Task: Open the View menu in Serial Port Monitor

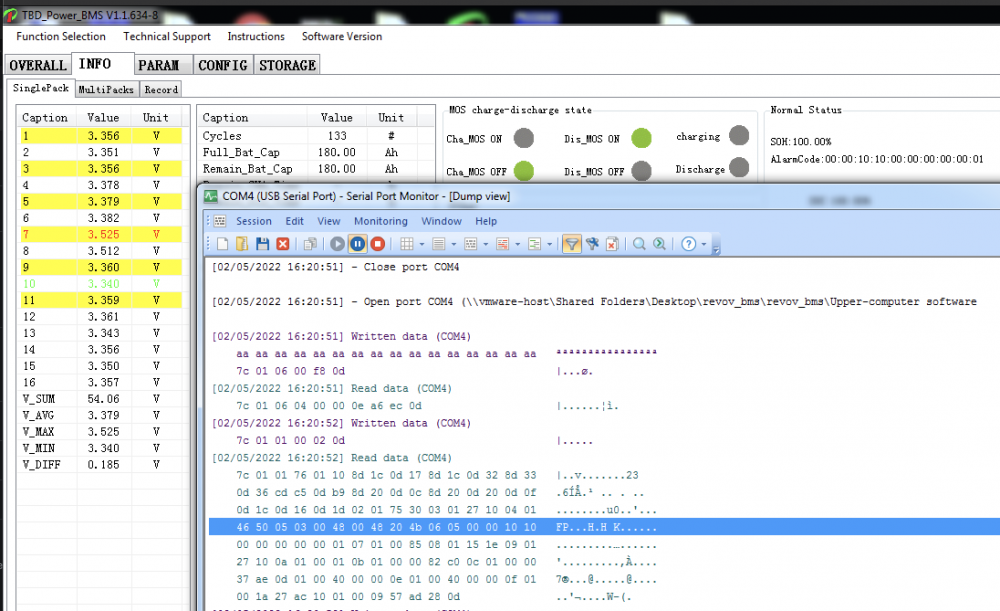Action: point(329,221)
